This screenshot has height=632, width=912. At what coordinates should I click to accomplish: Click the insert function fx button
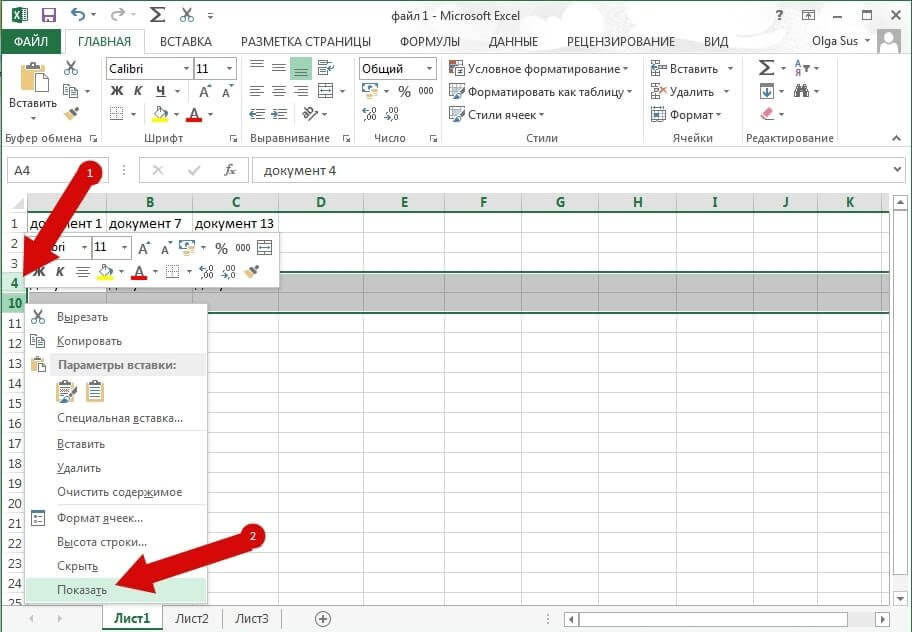pos(230,170)
